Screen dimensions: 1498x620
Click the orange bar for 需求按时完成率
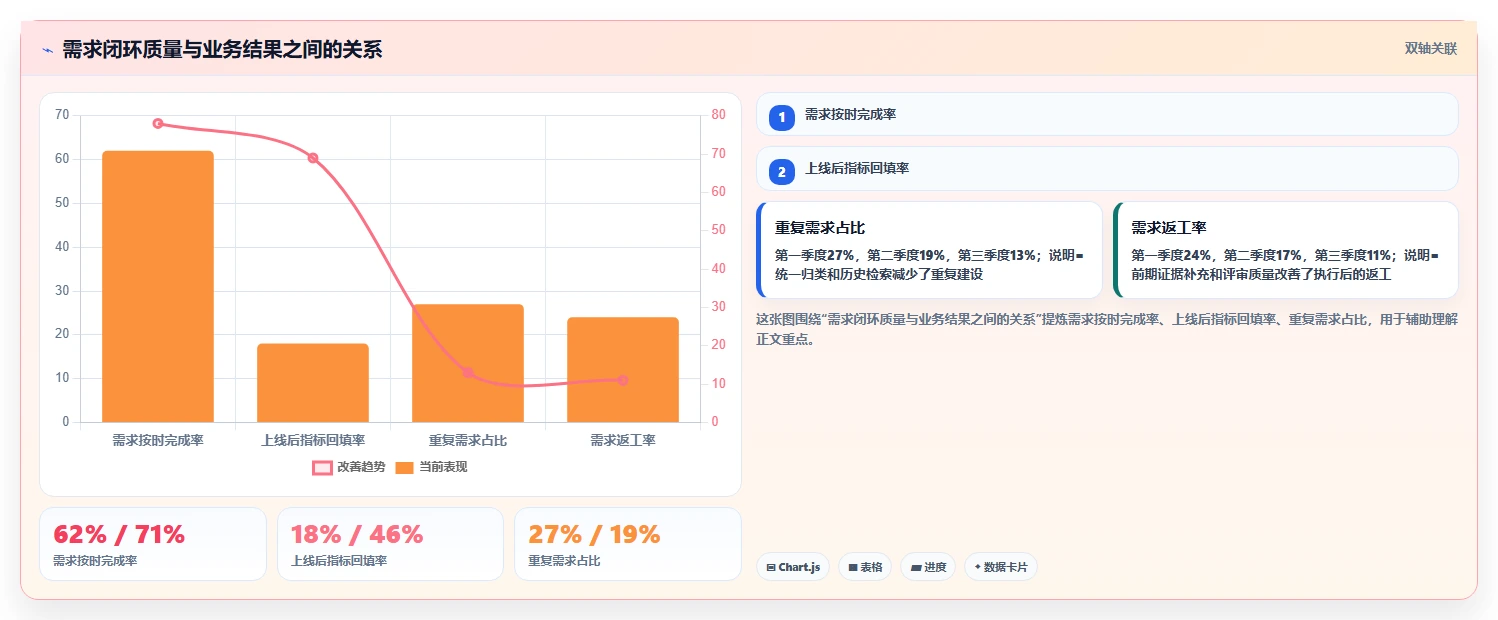(x=158, y=286)
